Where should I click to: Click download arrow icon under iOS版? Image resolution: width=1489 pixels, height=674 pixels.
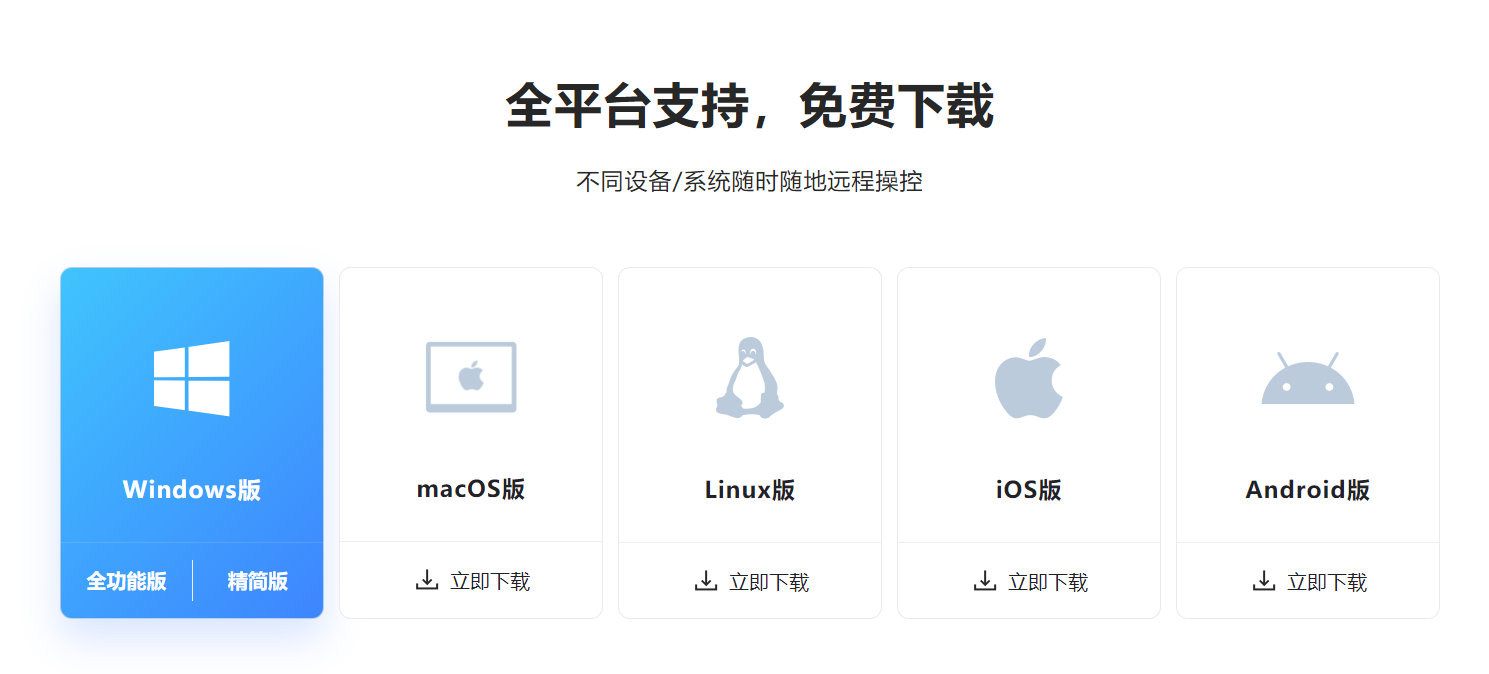985,580
